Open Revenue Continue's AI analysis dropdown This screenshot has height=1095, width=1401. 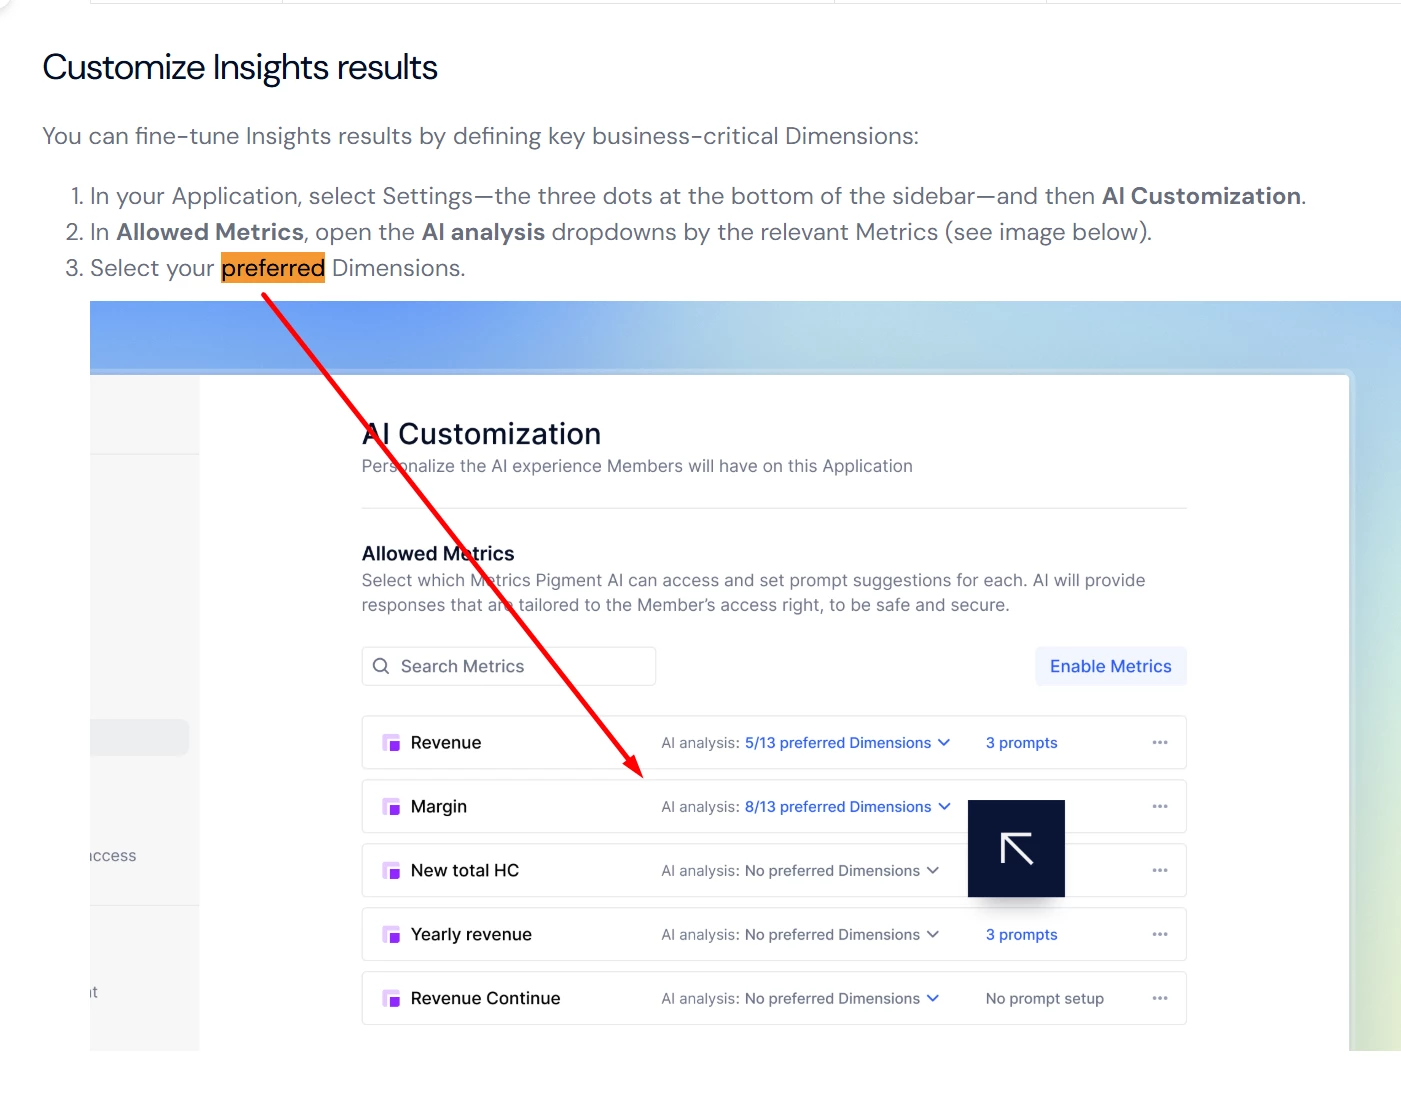(x=842, y=999)
